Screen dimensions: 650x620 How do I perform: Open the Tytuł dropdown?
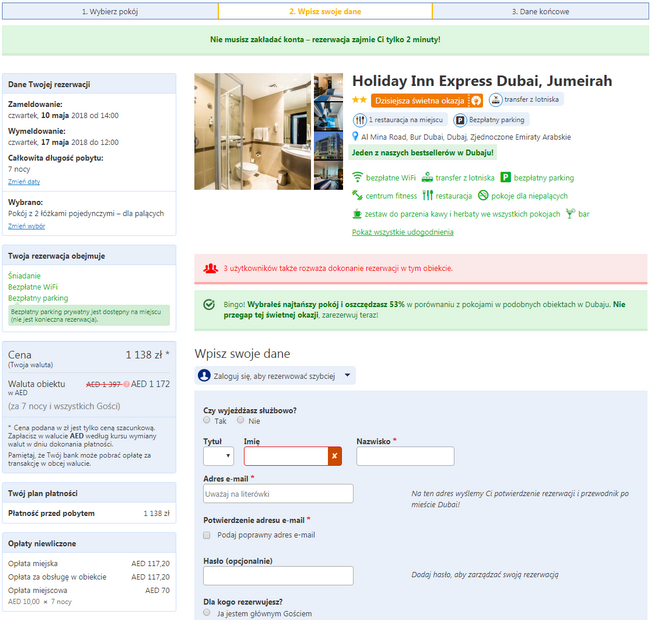218,456
